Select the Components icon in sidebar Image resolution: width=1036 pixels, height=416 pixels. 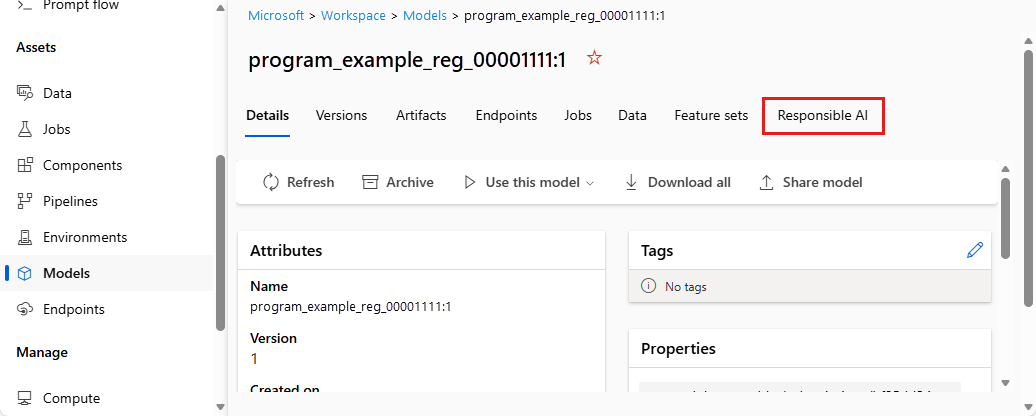24,165
